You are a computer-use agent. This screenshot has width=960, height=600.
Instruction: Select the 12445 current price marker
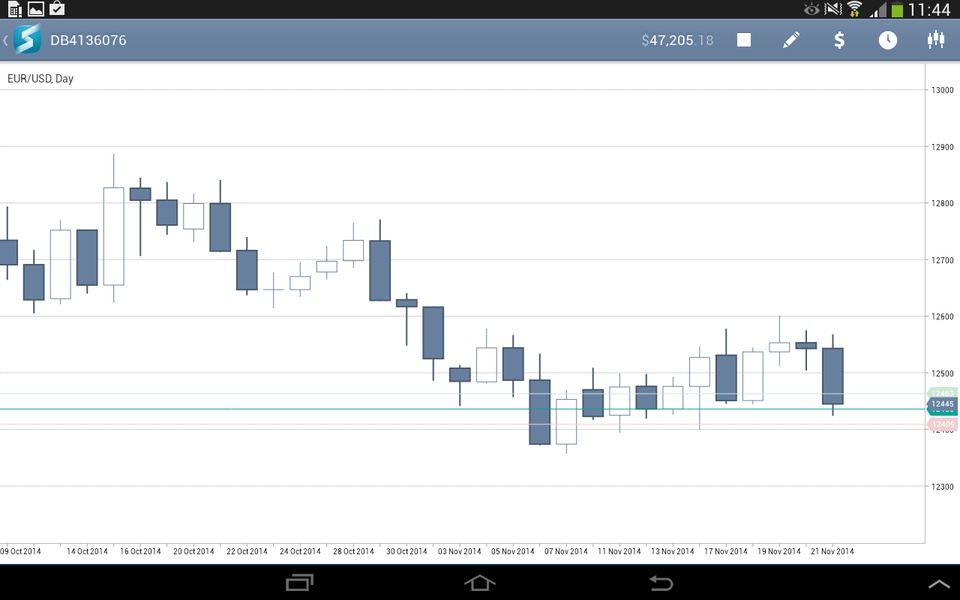942,404
